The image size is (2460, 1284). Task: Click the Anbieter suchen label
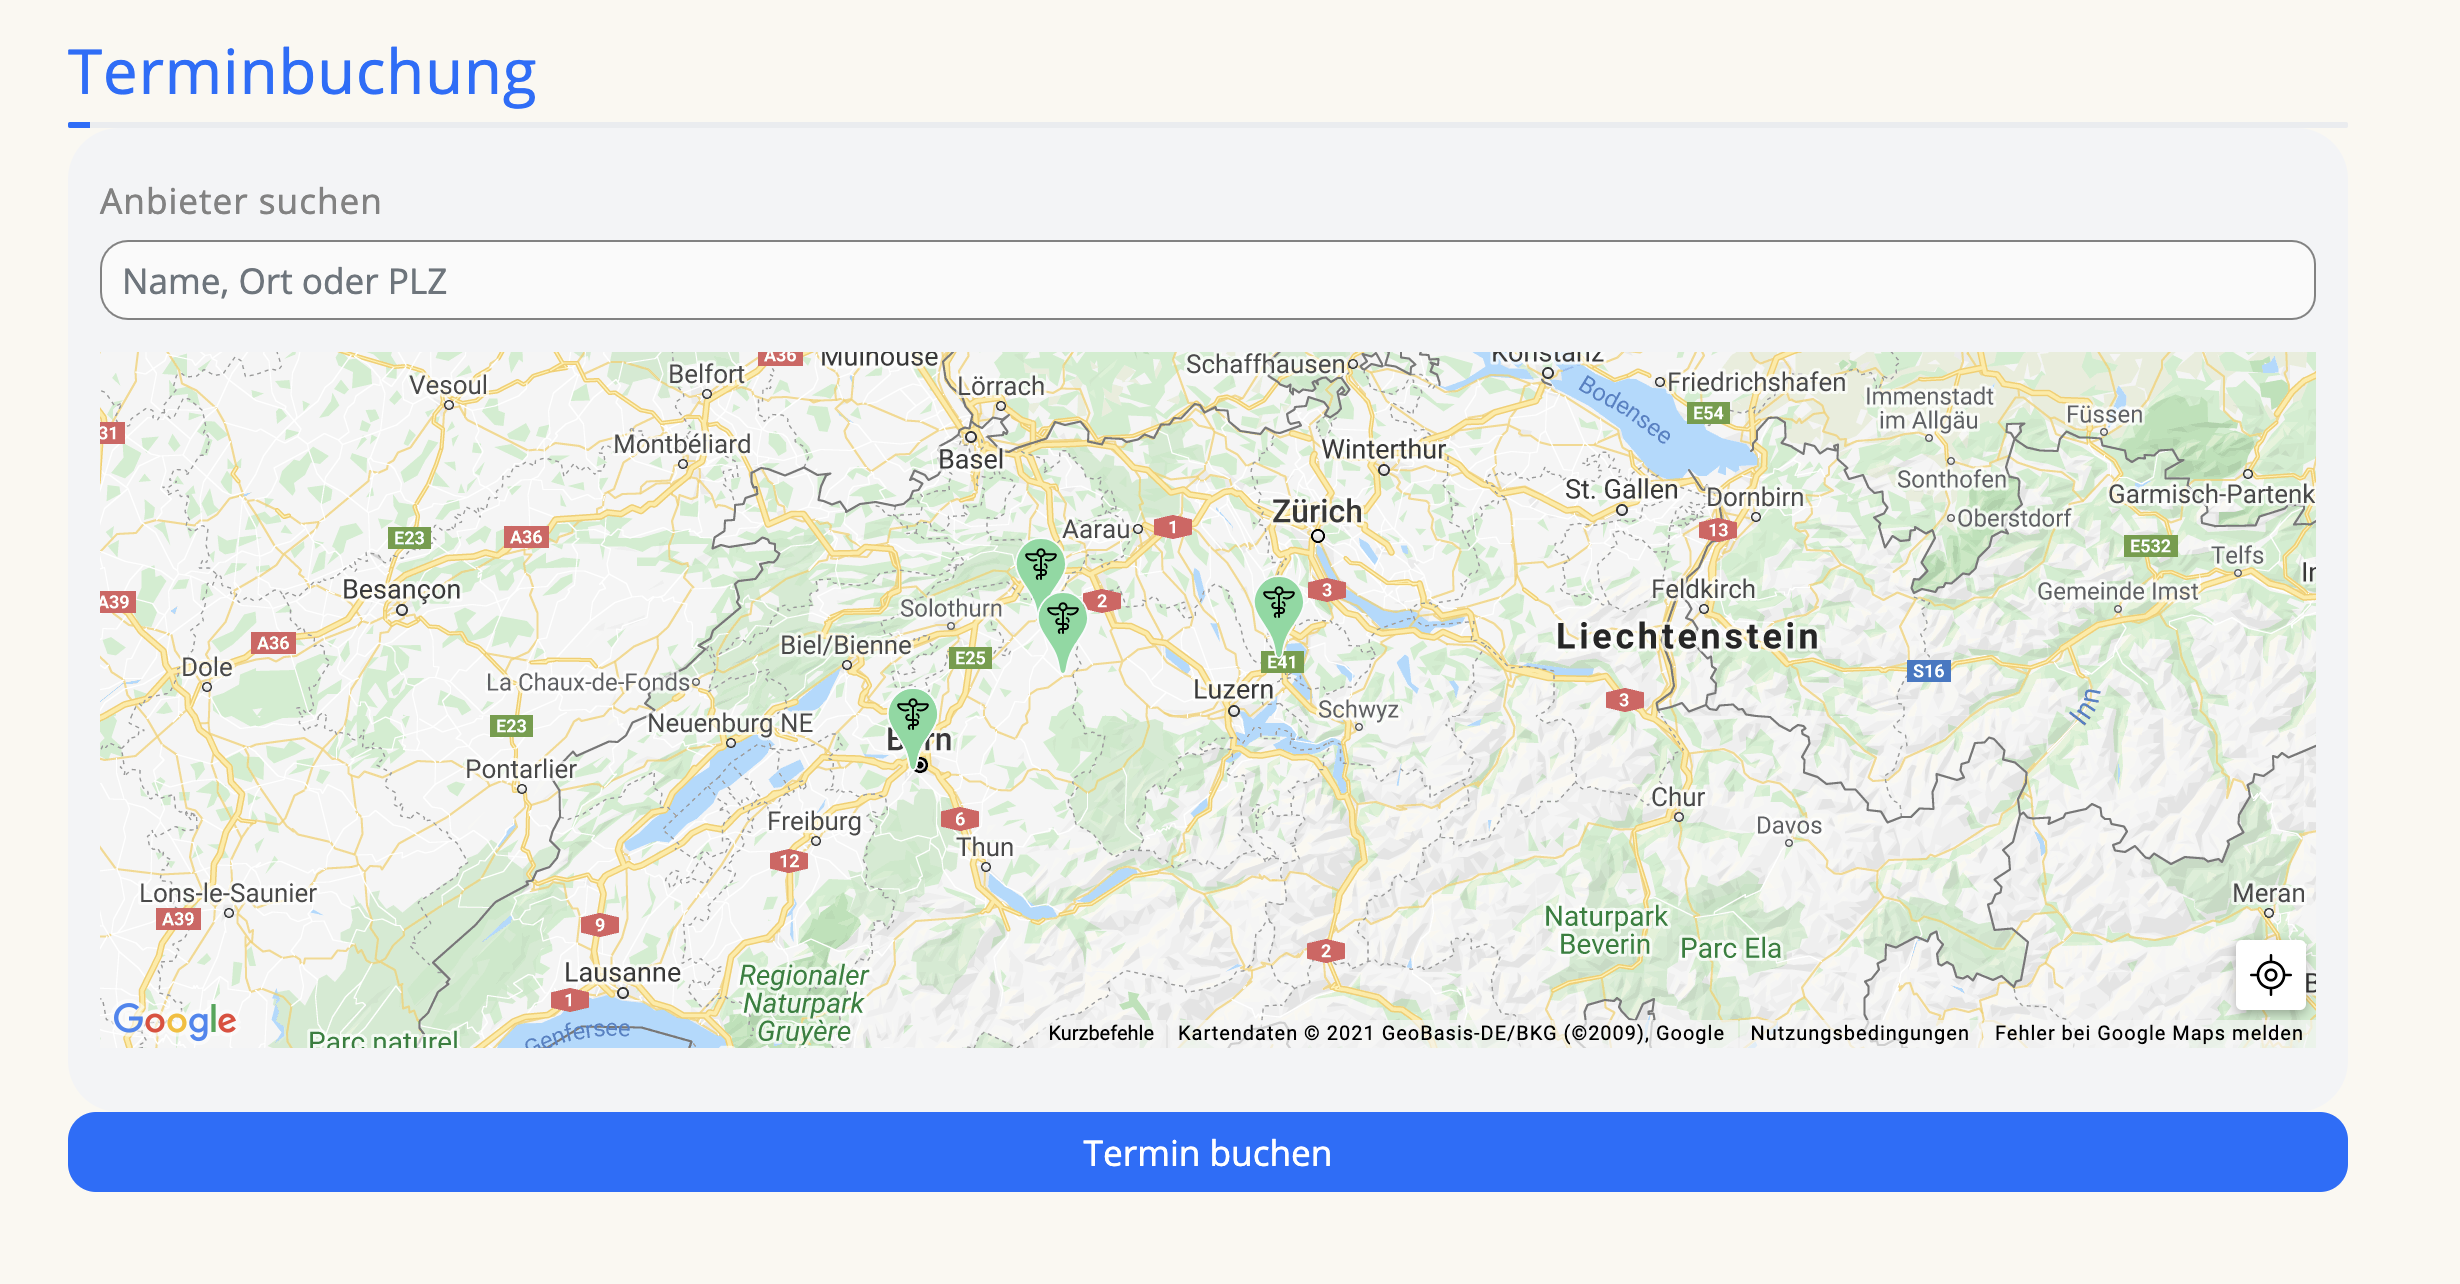click(241, 202)
